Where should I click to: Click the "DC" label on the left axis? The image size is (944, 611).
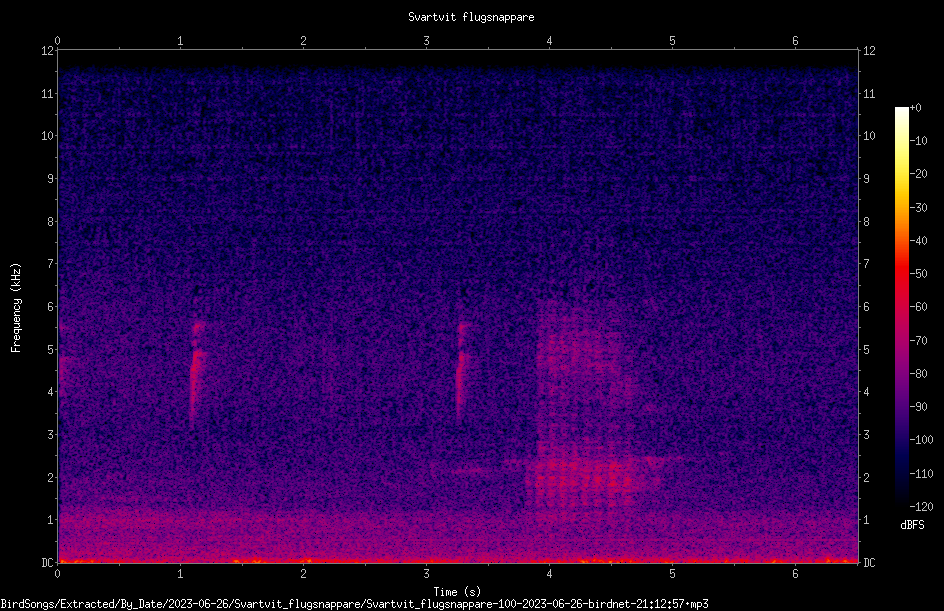(47, 562)
